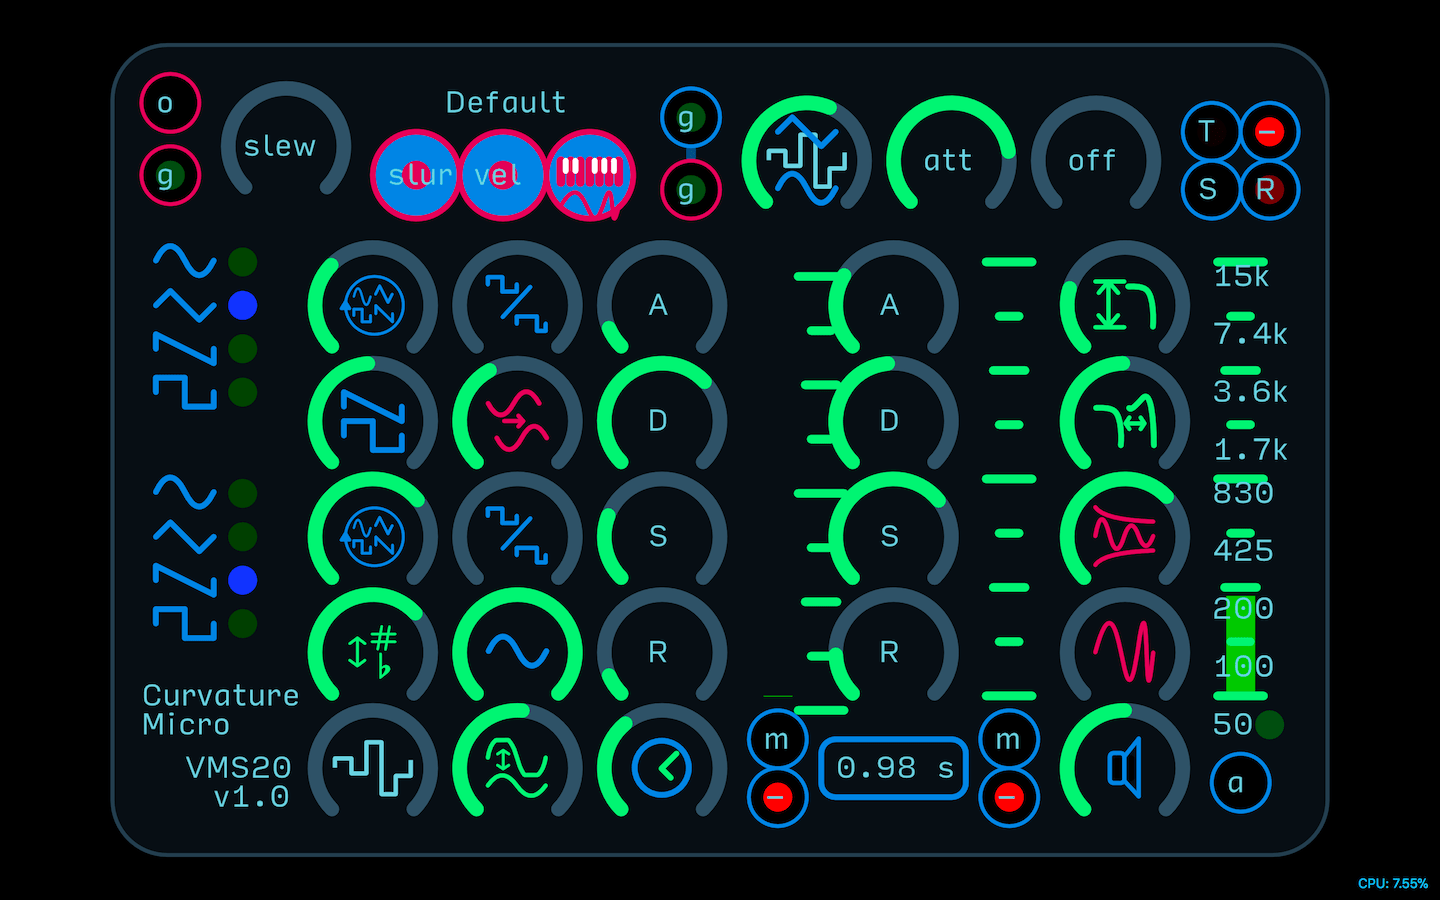The width and height of the screenshot is (1440, 900).
Task: Click the minus button under the right m button
Action: (1009, 798)
